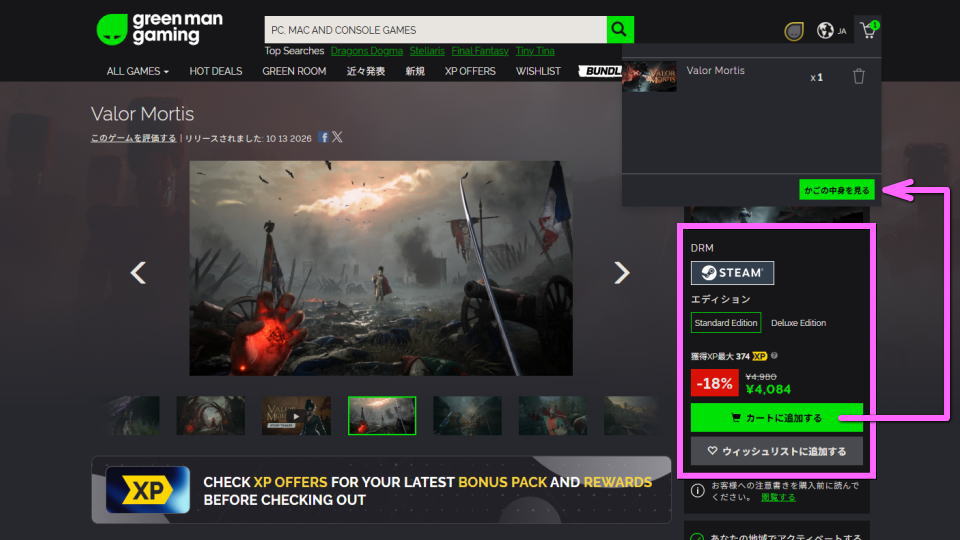
Task: Follow the Dragons Dogma top search link
Action: [x=367, y=51]
